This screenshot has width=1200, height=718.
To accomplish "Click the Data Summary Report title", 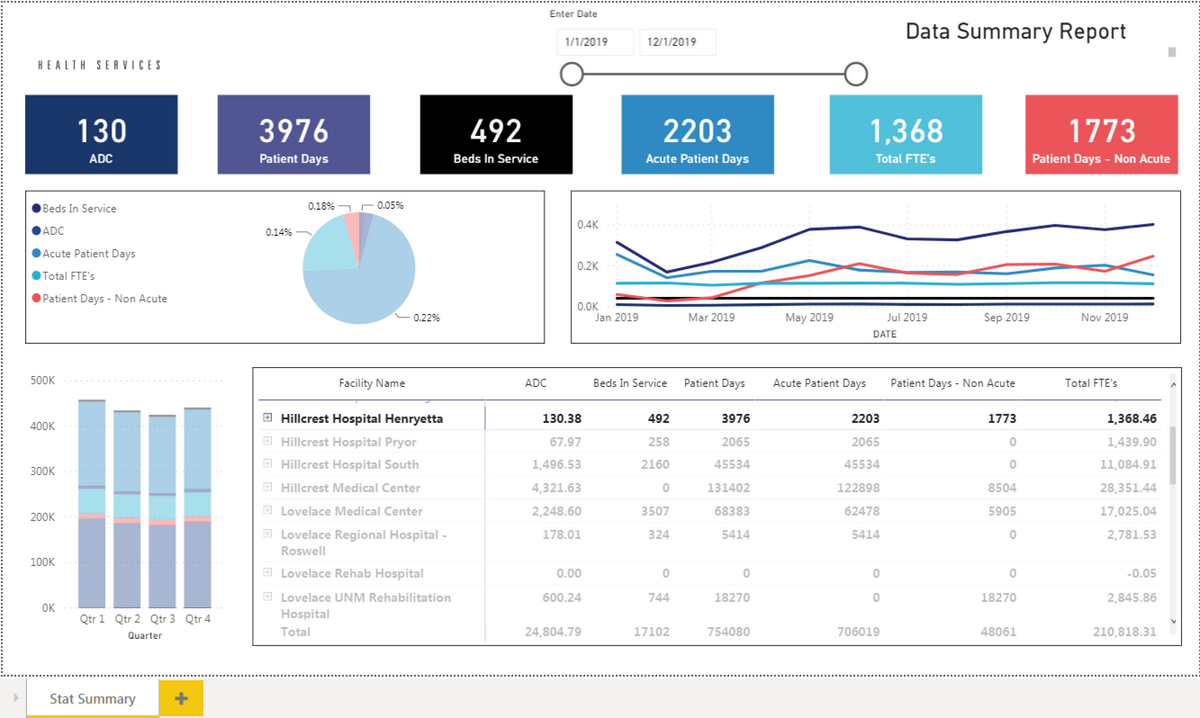I will pos(1016,31).
